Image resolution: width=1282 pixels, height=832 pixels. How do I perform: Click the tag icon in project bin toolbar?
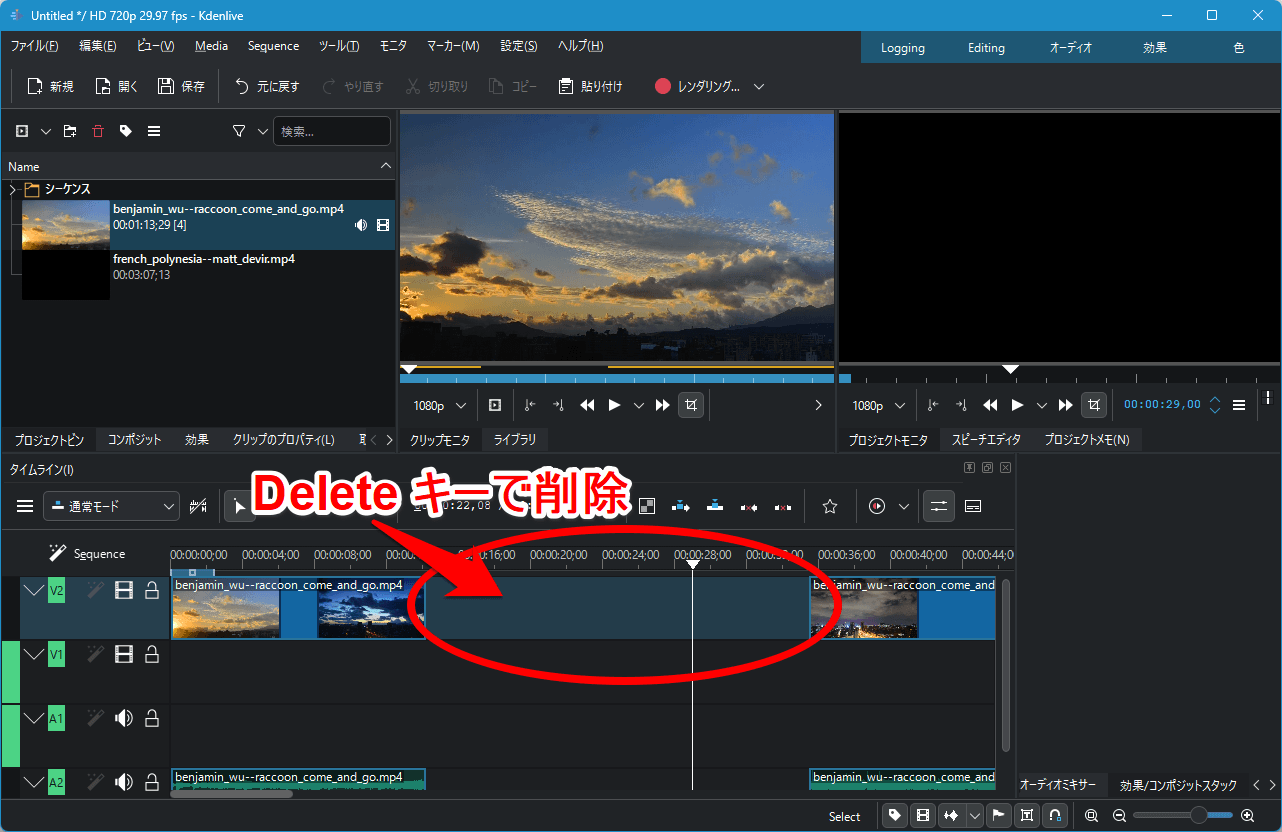point(125,131)
